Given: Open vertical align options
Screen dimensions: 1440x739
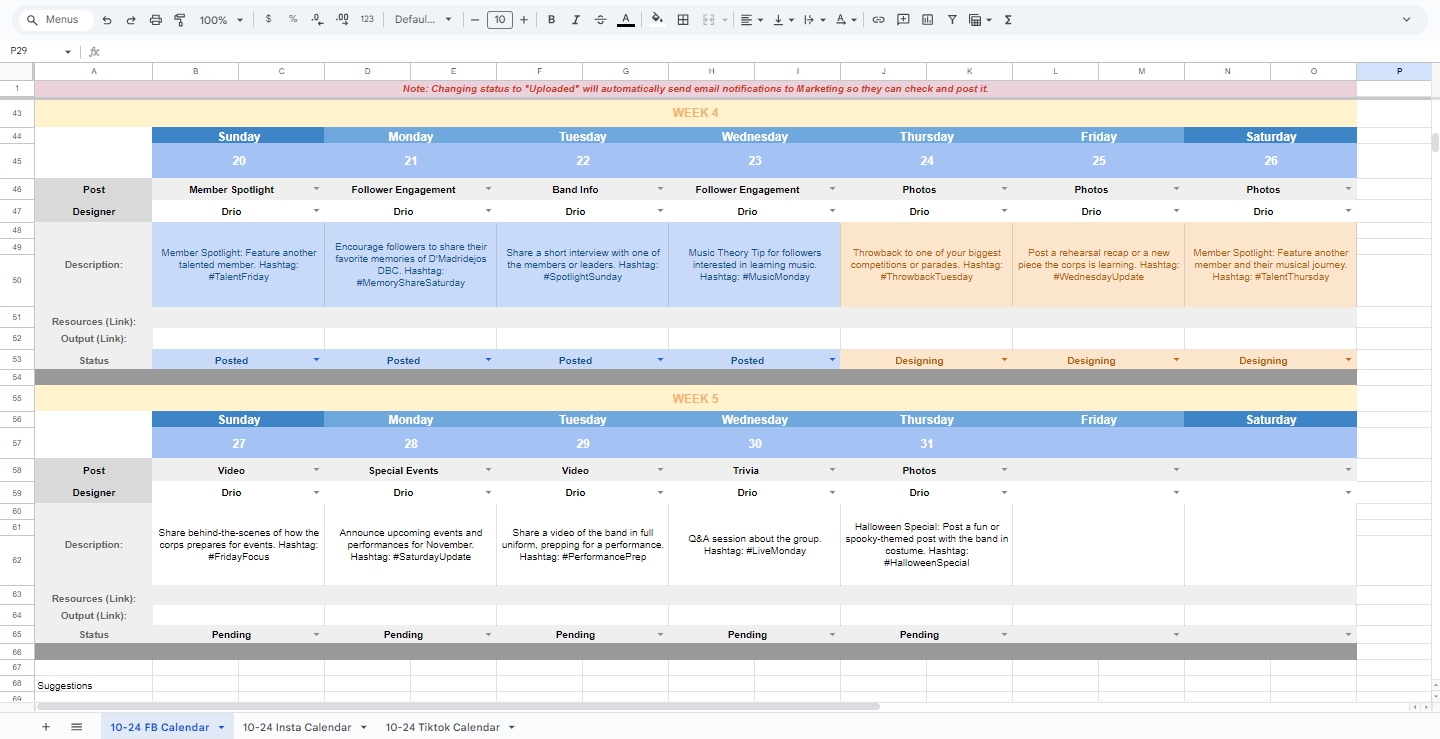Looking at the screenshot, I should (x=783, y=20).
